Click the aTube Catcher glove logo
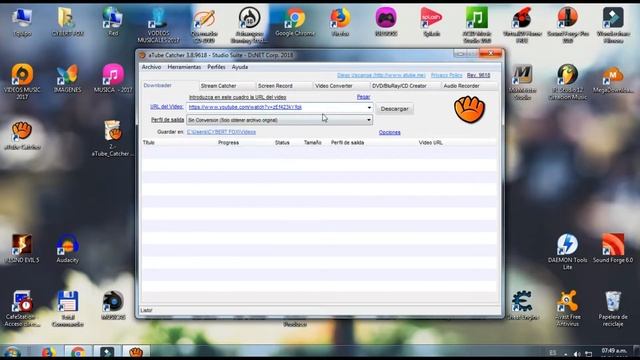 tap(469, 109)
